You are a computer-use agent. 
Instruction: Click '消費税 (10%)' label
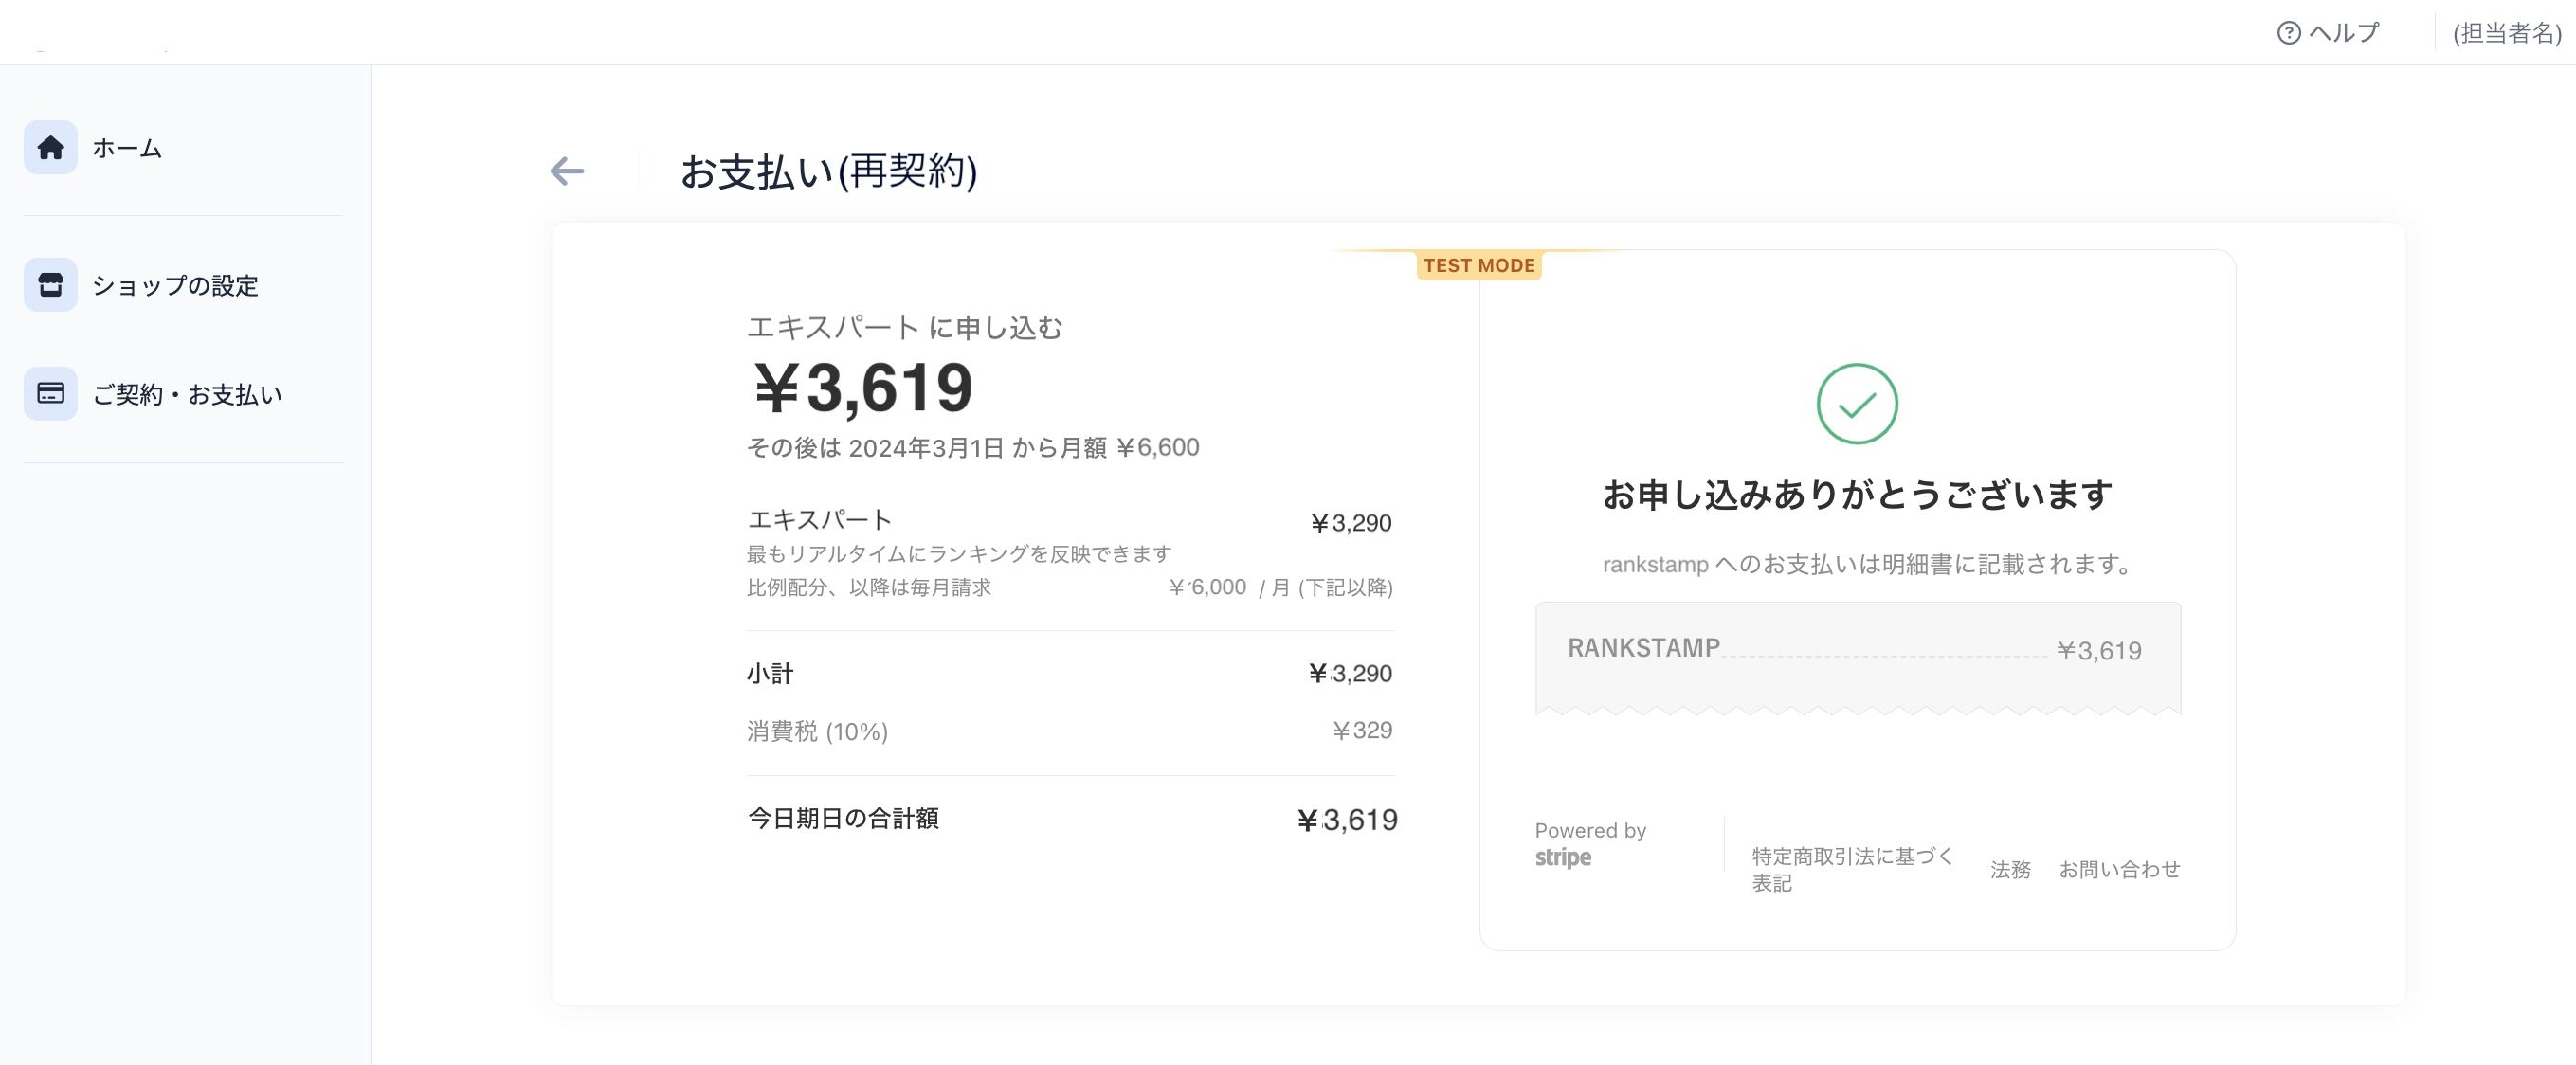click(x=817, y=731)
